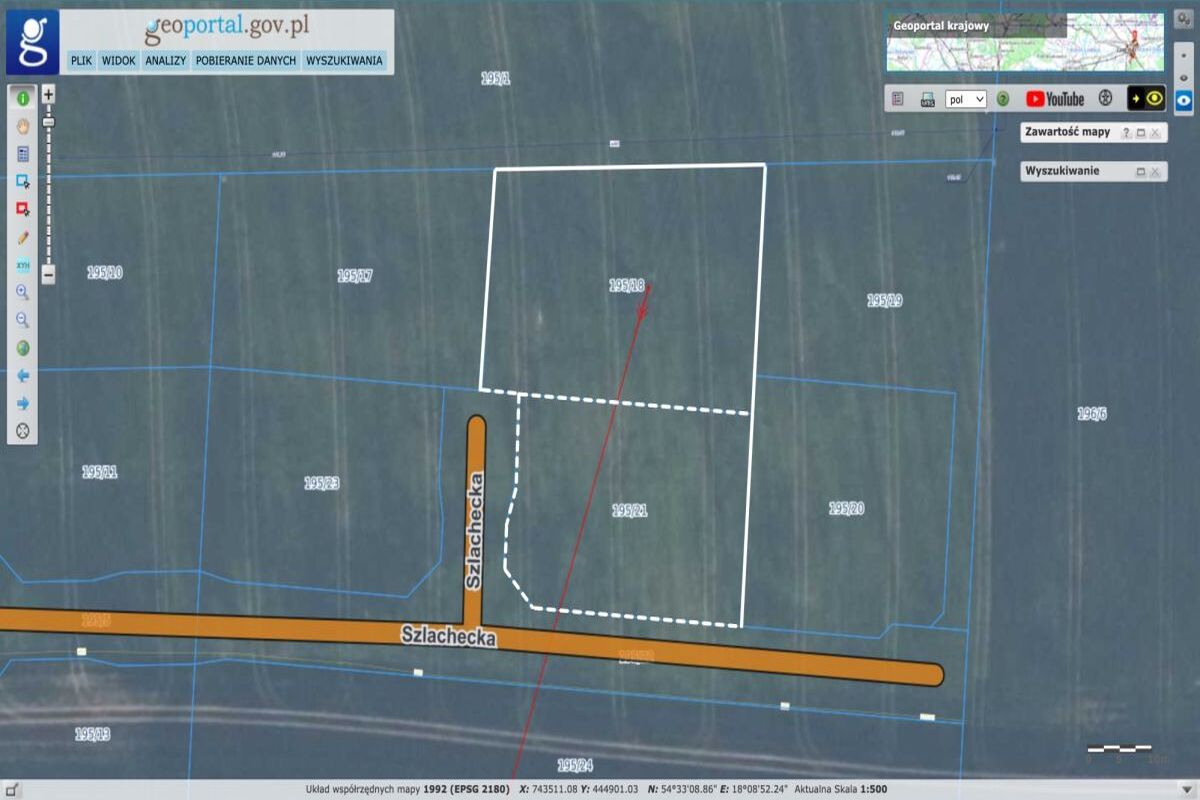The image size is (1200, 800).
Task: Go to previous map view arrow
Action: [x=22, y=376]
